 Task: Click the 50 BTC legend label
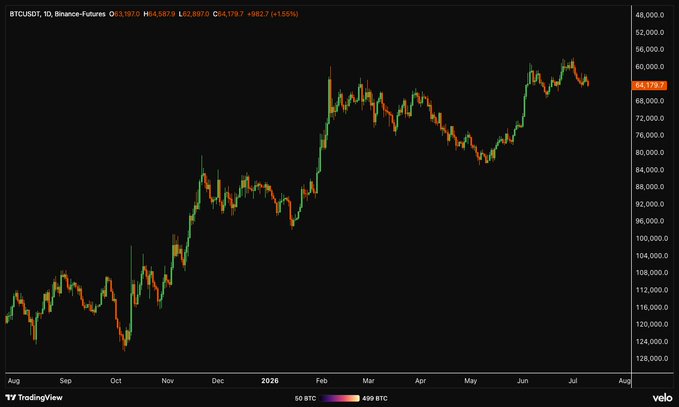tap(305, 398)
